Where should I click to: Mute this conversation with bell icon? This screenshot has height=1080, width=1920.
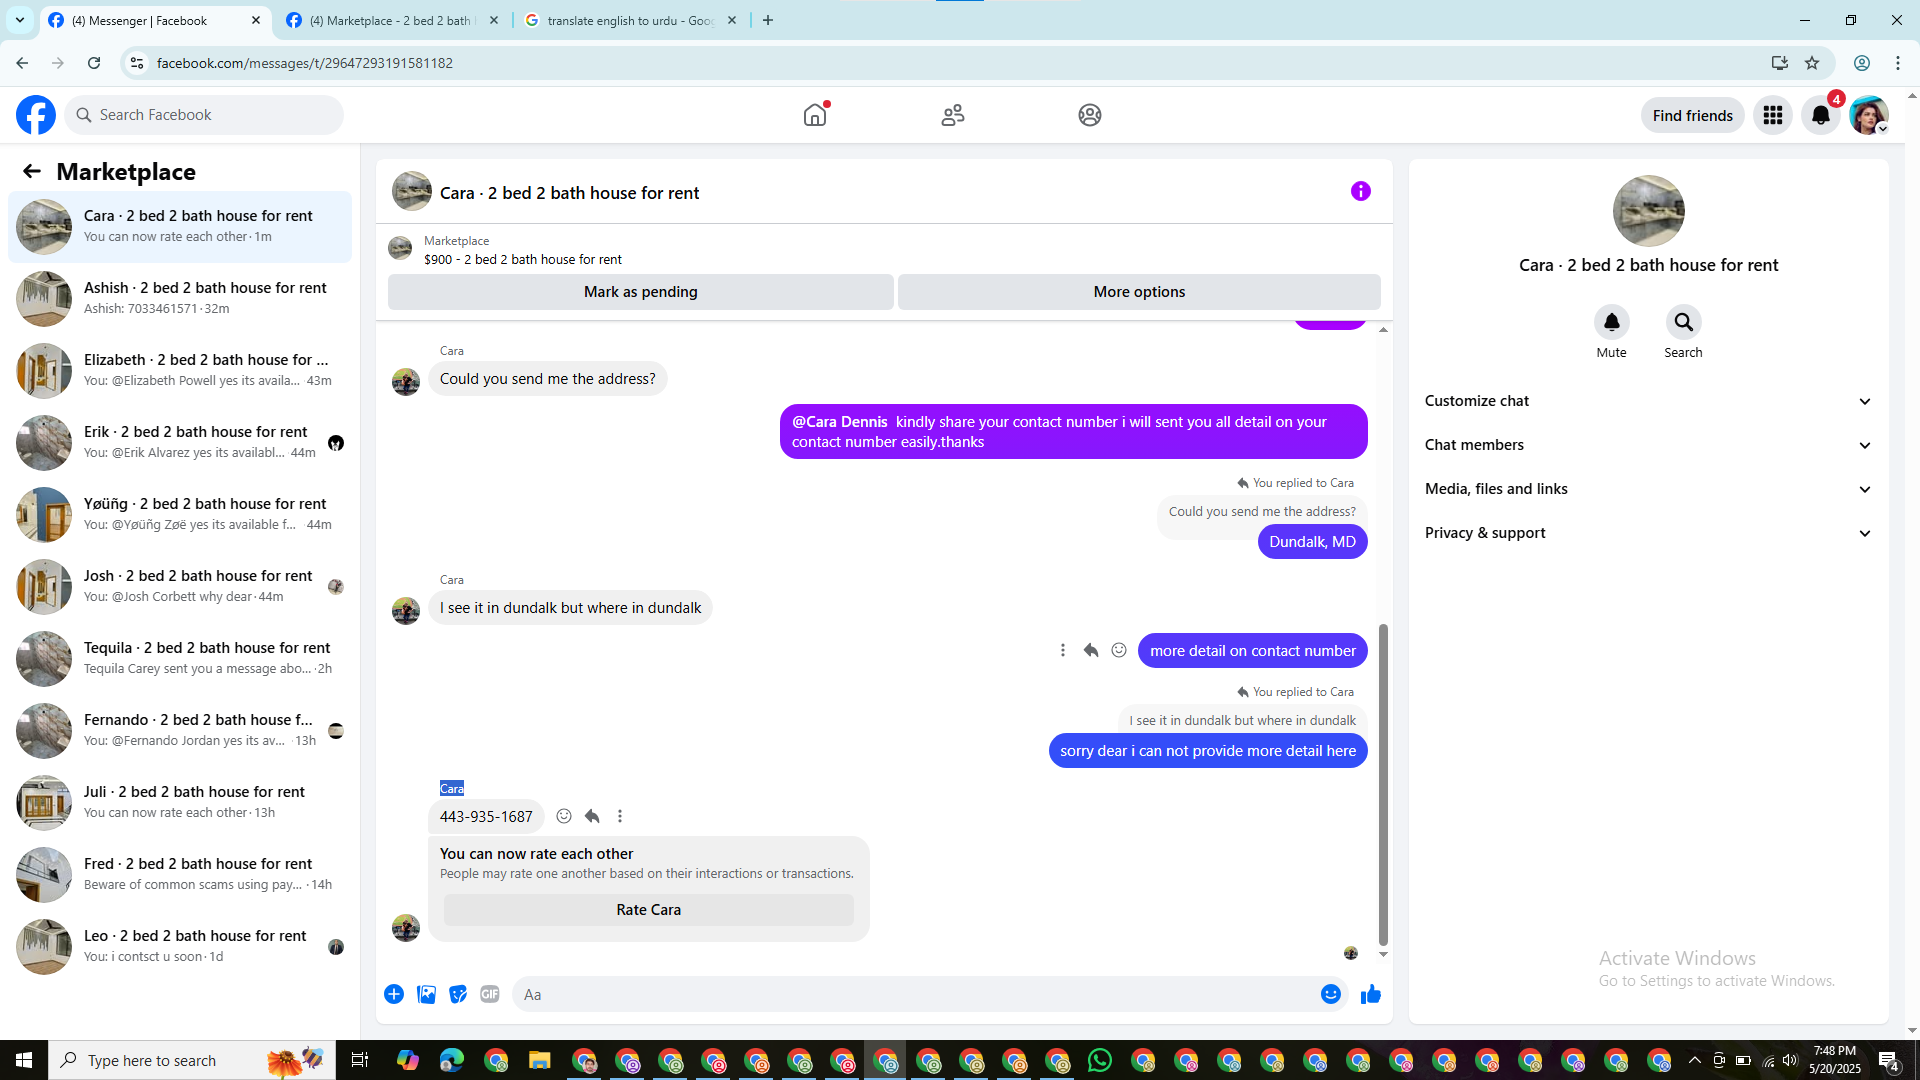point(1611,322)
